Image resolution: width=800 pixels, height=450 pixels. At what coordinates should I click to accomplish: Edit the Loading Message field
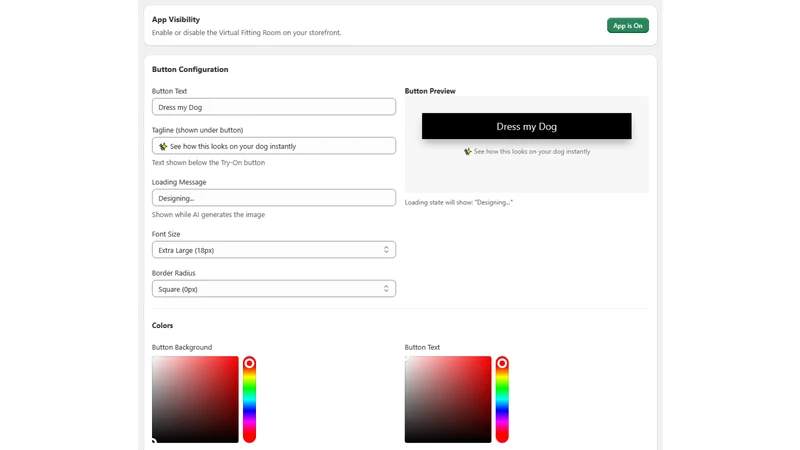[273, 198]
